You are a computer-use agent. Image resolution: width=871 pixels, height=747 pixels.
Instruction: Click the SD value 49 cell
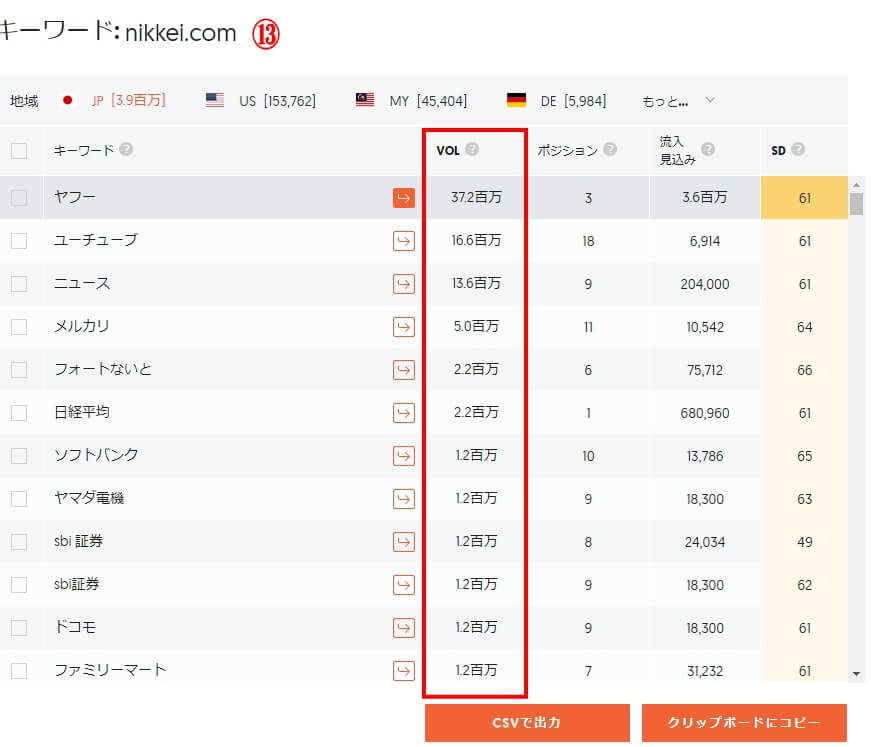click(804, 542)
